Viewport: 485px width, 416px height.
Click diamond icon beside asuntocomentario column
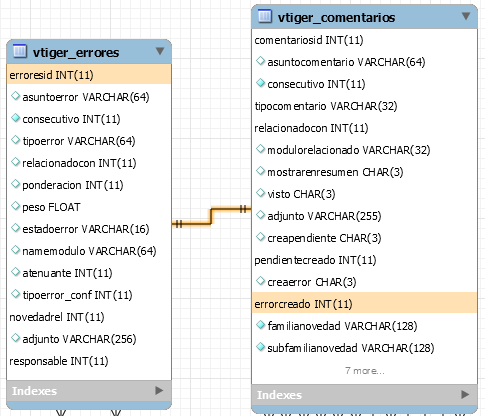[x=260, y=61]
